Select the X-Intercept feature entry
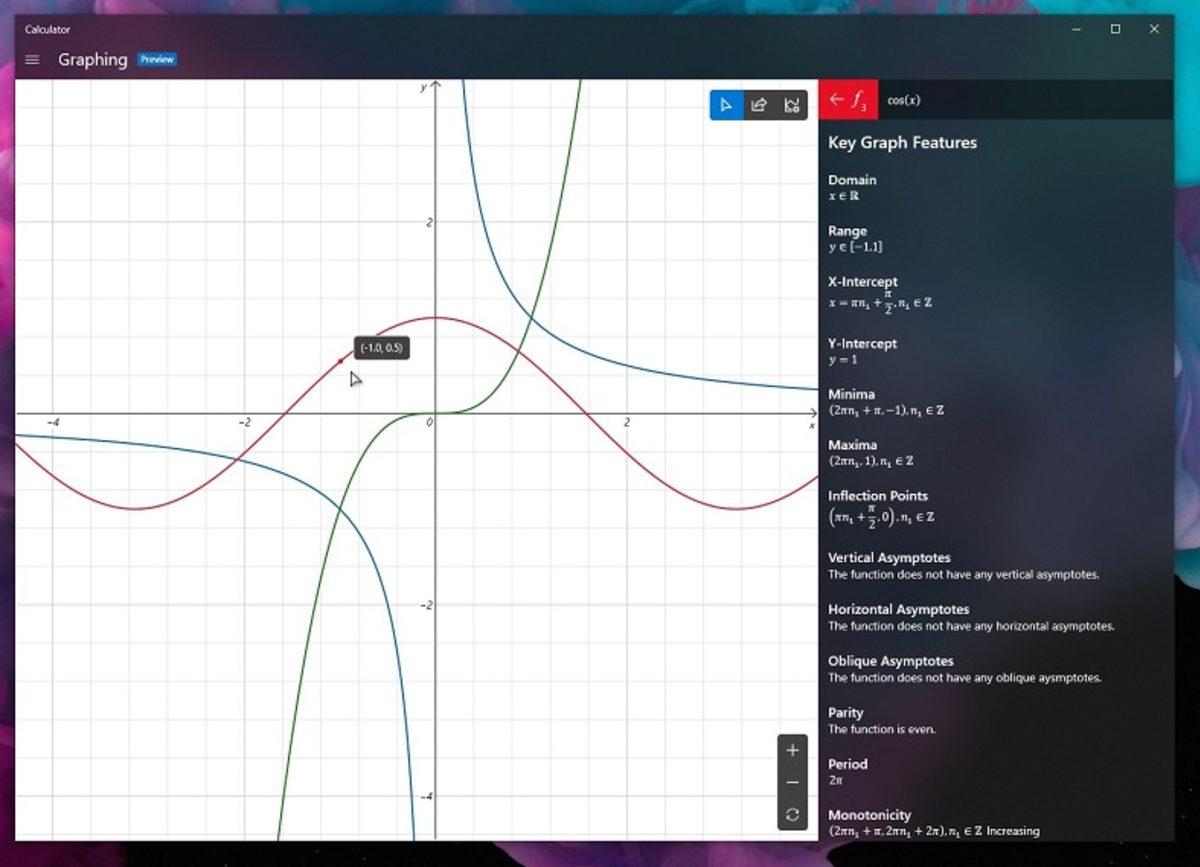Image resolution: width=1200 pixels, height=867 pixels. [862, 282]
